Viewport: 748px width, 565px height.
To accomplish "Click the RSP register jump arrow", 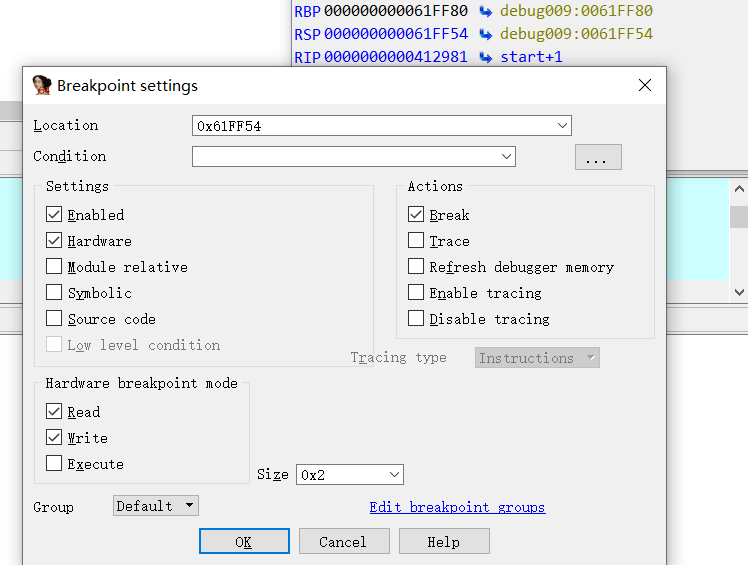I will [486, 34].
